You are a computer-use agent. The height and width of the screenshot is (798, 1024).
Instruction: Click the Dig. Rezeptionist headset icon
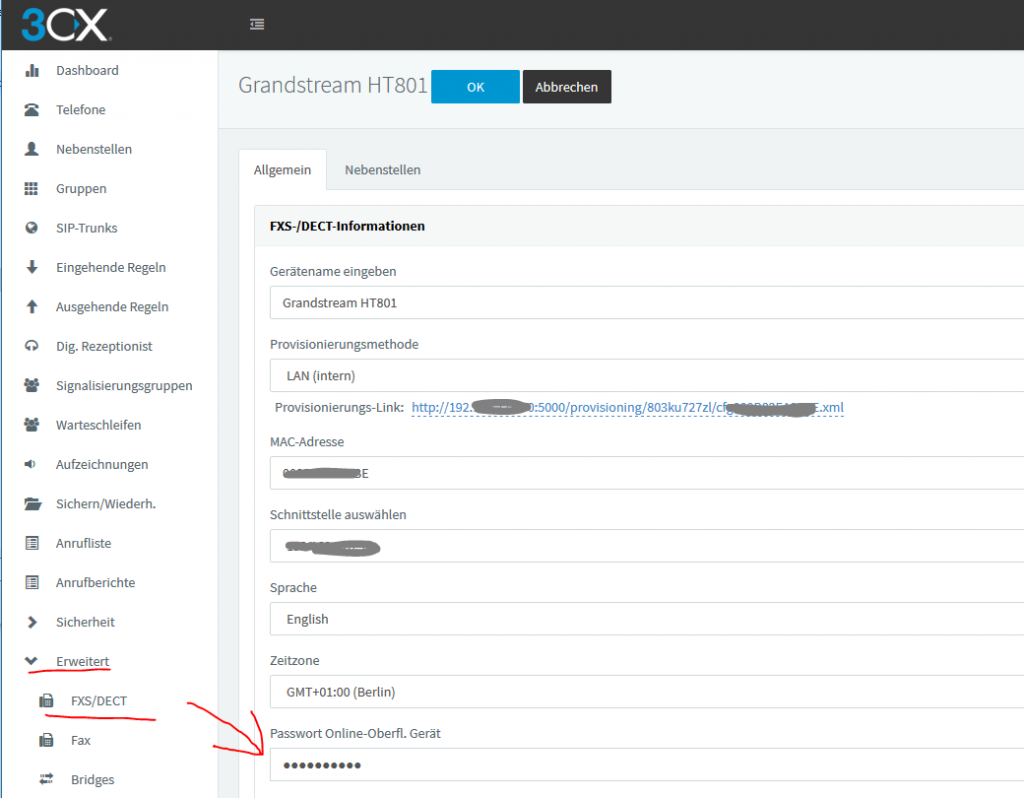coord(31,346)
